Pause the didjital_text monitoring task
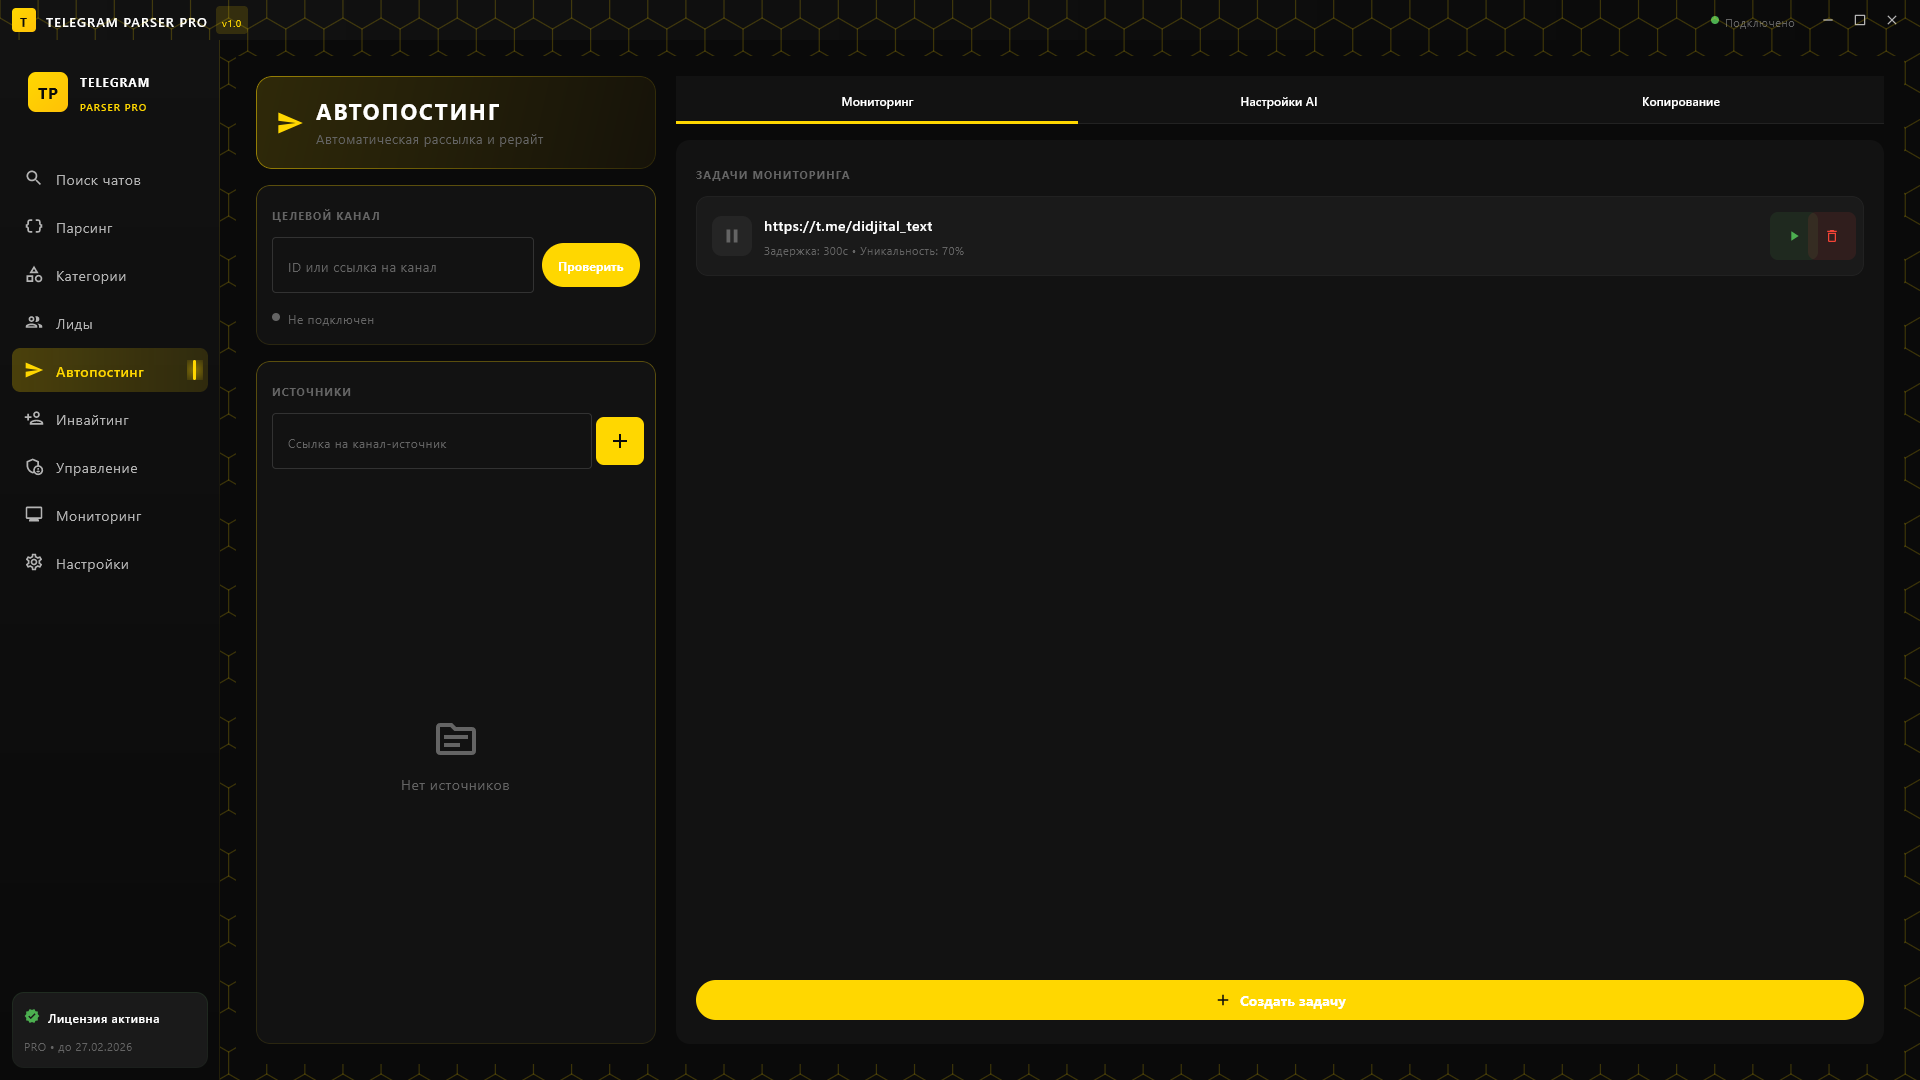The width and height of the screenshot is (1920, 1080). pyautogui.click(x=731, y=236)
